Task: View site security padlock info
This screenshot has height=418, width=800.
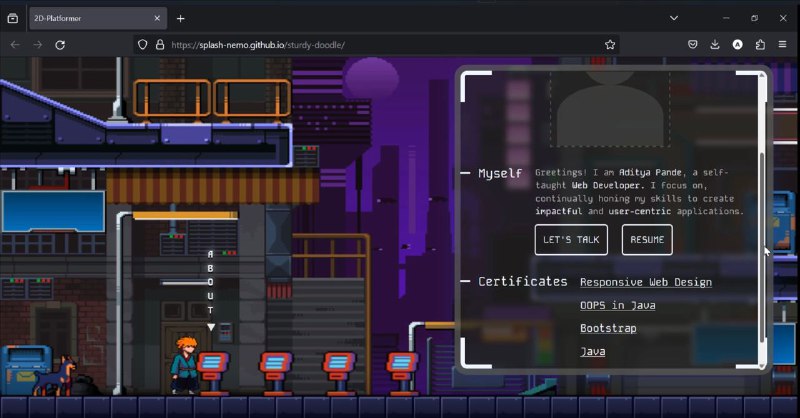Action: (160, 45)
